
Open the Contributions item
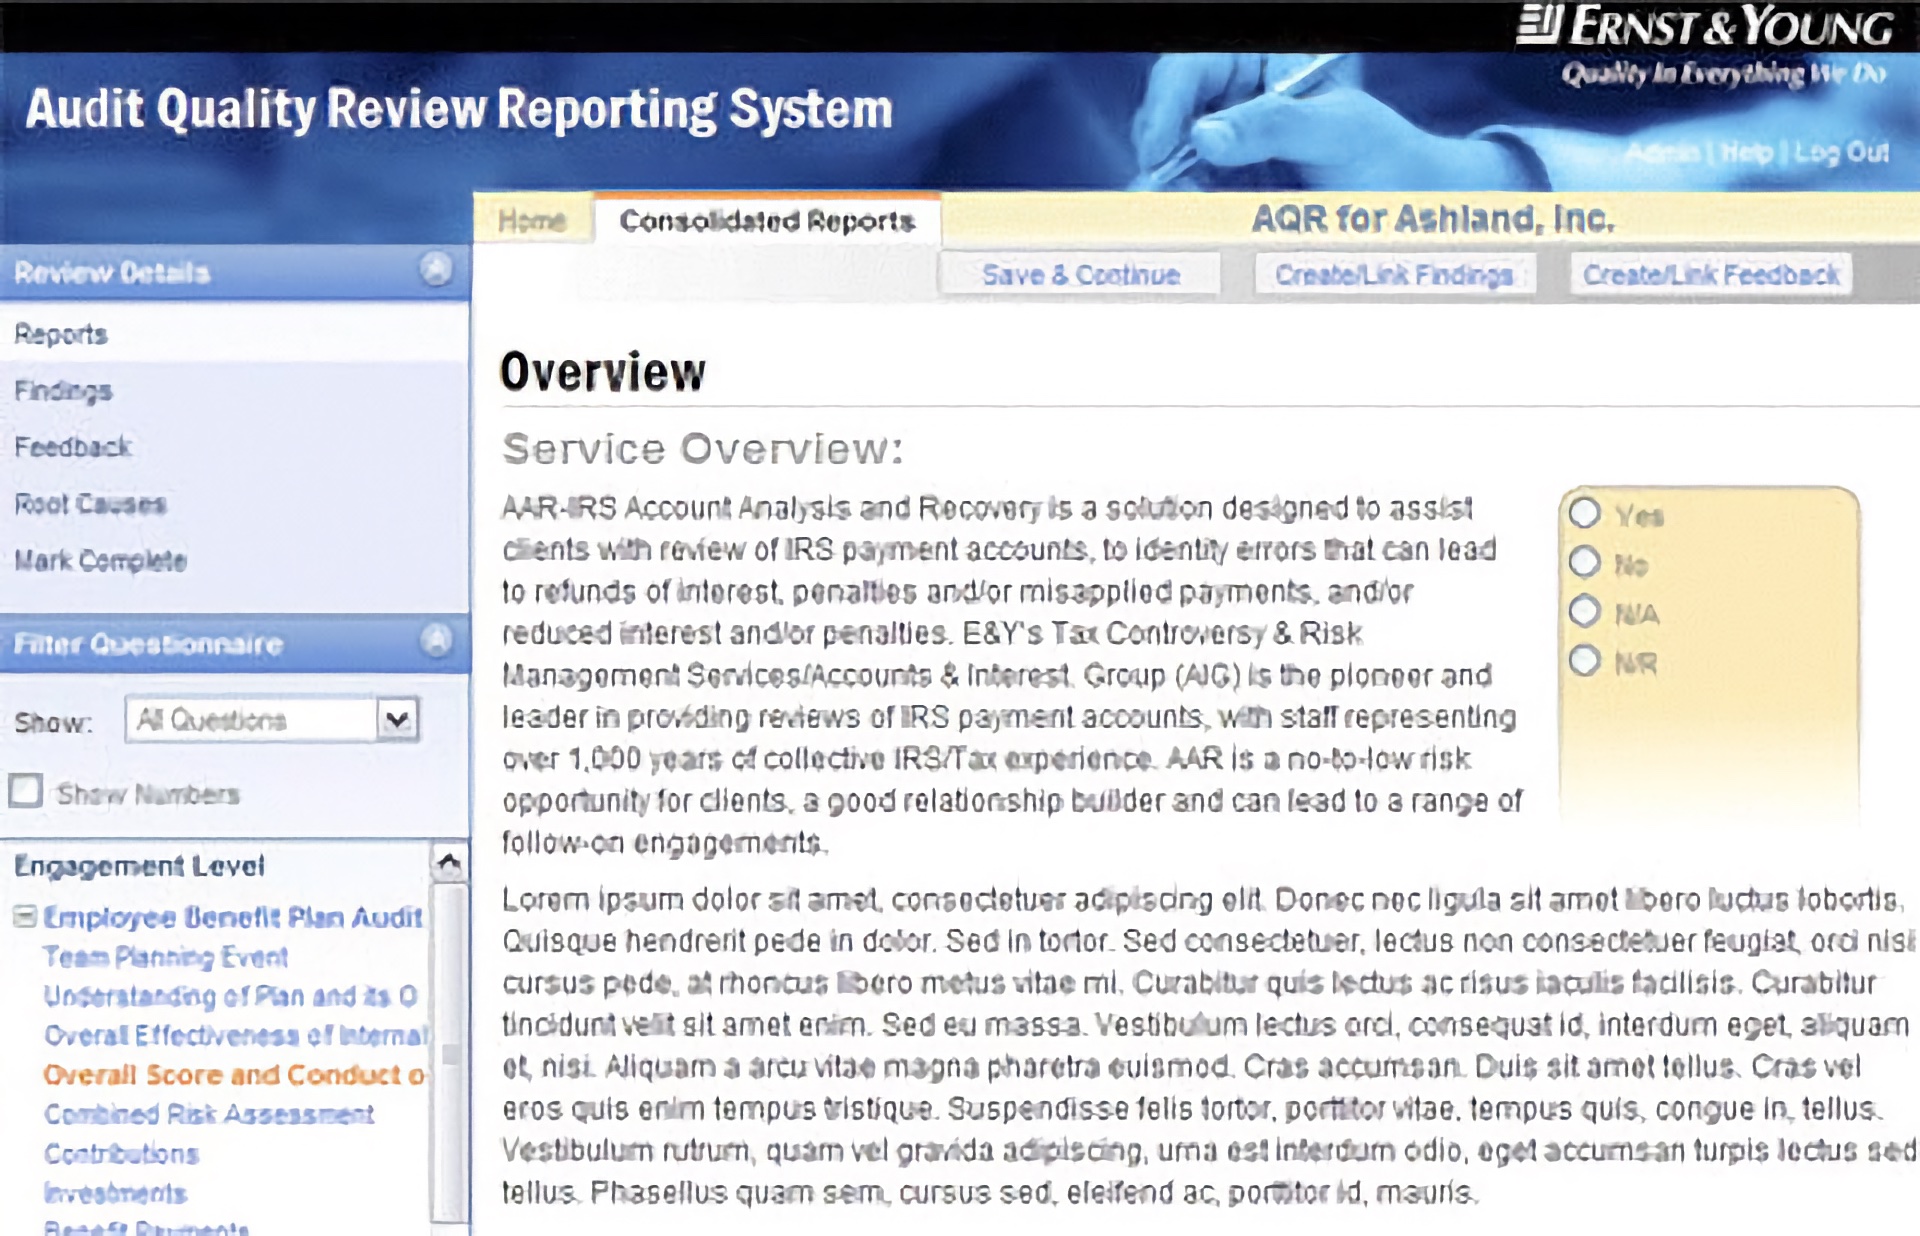(x=121, y=1153)
